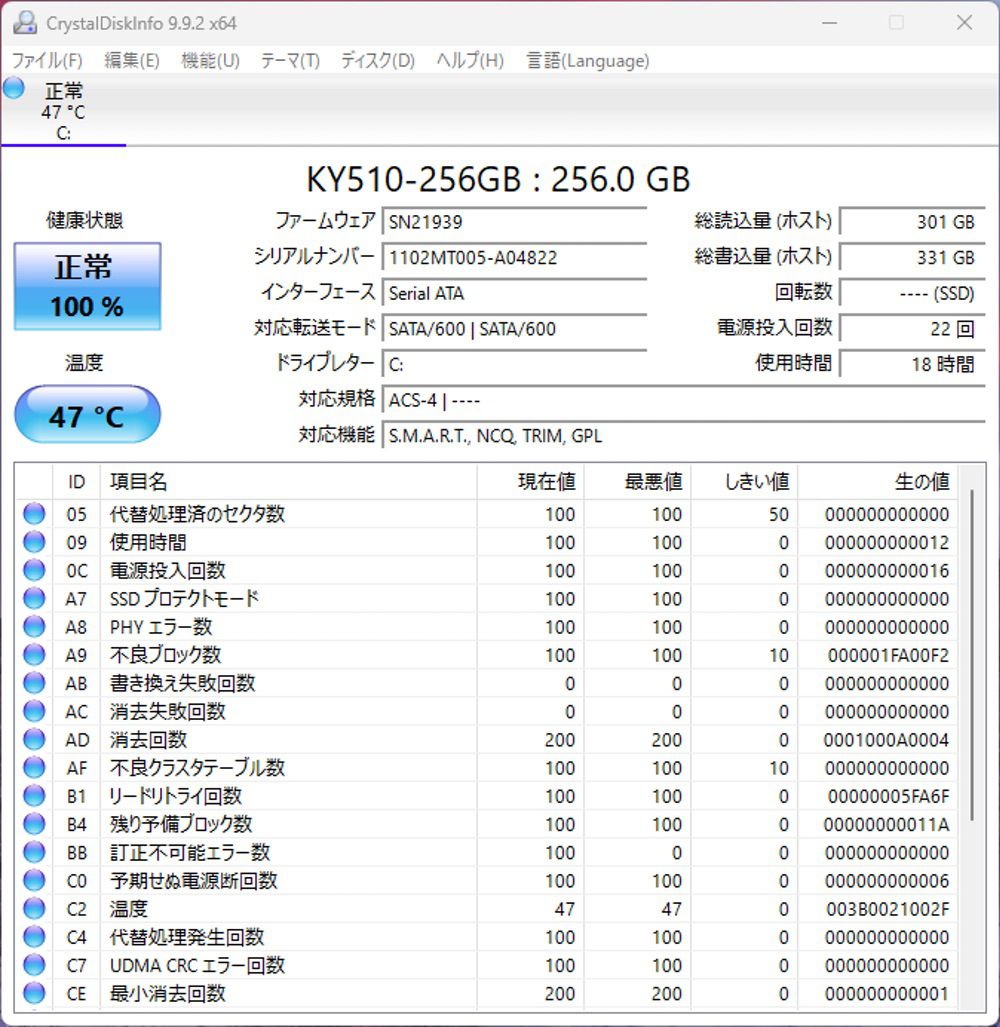1000x1027 pixels.
Task: Select the 予期せぬ電源断回数 attribute name
Action: [x=194, y=880]
